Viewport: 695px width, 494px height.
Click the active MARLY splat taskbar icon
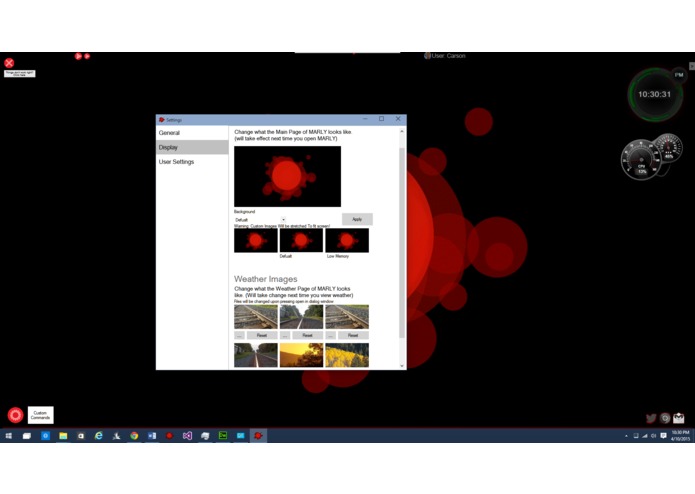click(258, 436)
